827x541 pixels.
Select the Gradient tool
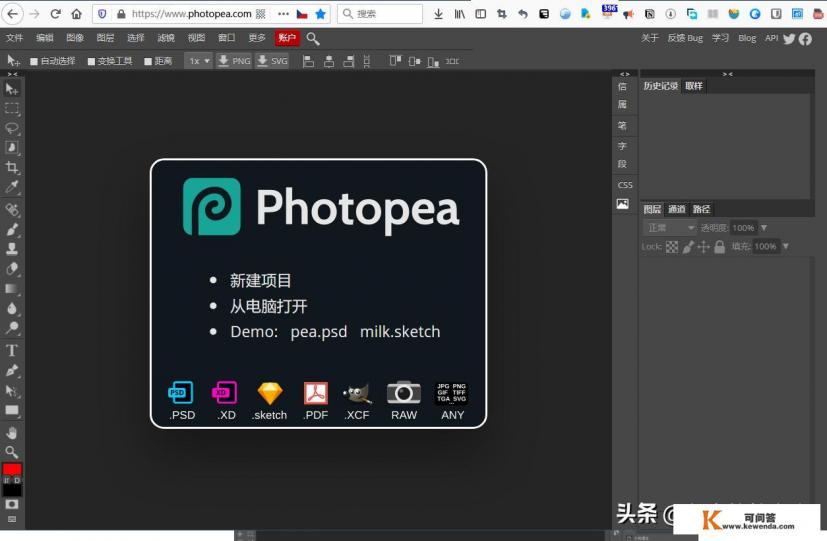click(x=12, y=289)
